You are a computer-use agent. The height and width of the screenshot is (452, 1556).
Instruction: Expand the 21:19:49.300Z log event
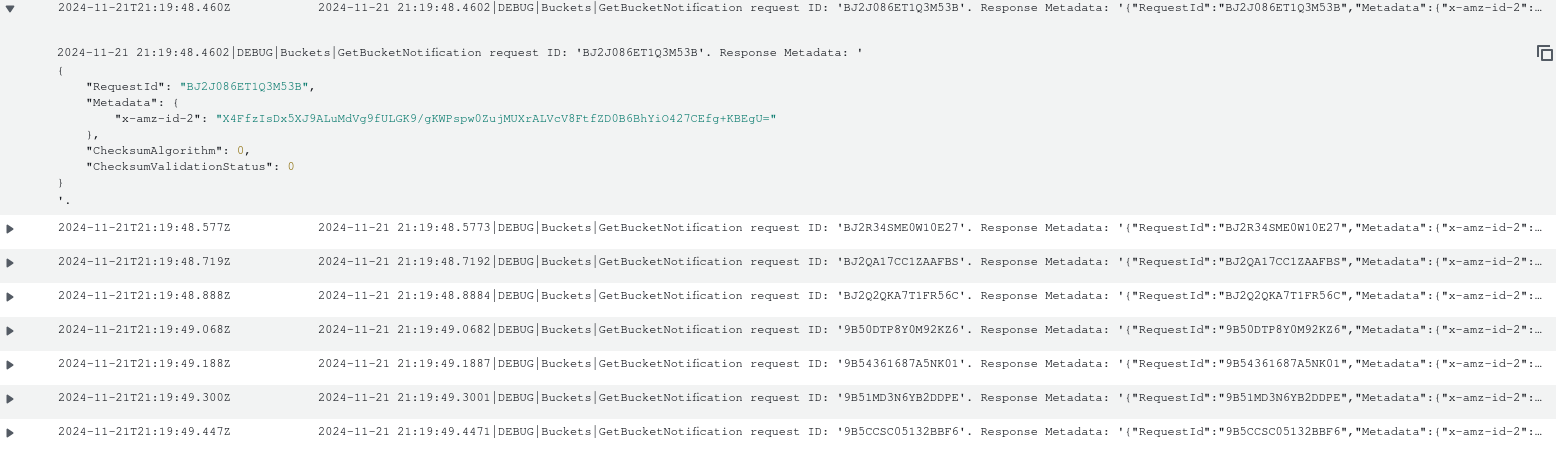(10, 399)
